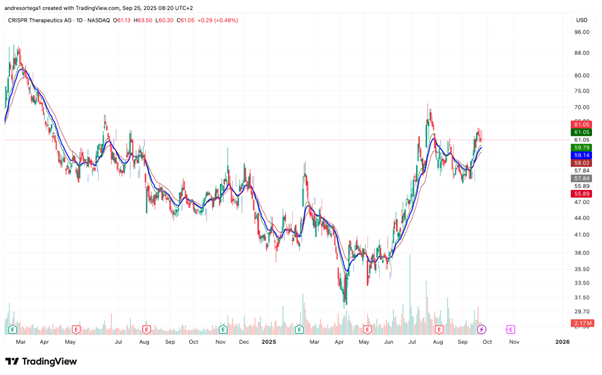Click the red 2.17M volume tag
The image size is (602, 375).
click(x=582, y=323)
